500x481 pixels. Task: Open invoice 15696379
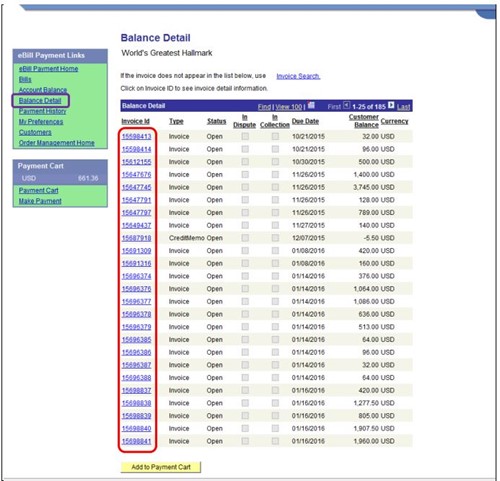pos(136,327)
